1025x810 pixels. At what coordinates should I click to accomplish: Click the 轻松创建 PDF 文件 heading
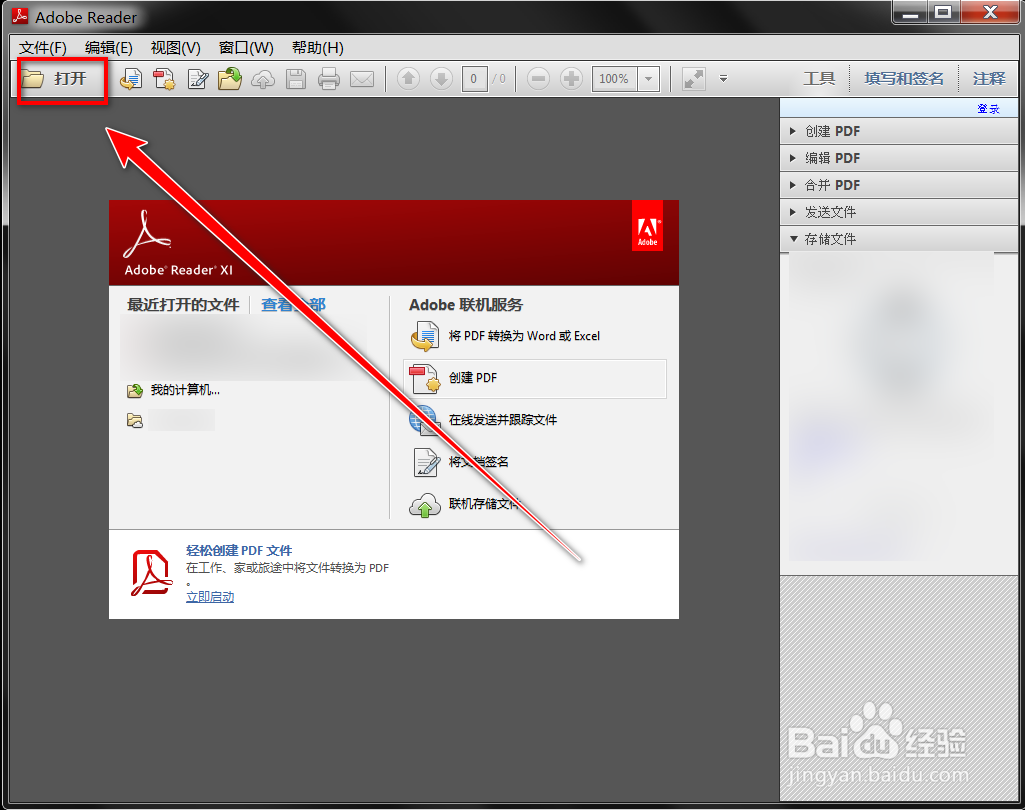(x=239, y=550)
